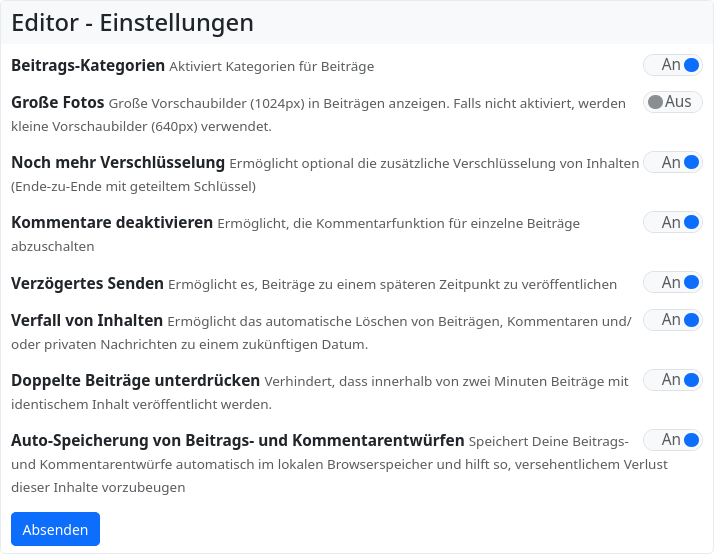Disable the Beitrags-Kategorien toggle

[x=672, y=65]
